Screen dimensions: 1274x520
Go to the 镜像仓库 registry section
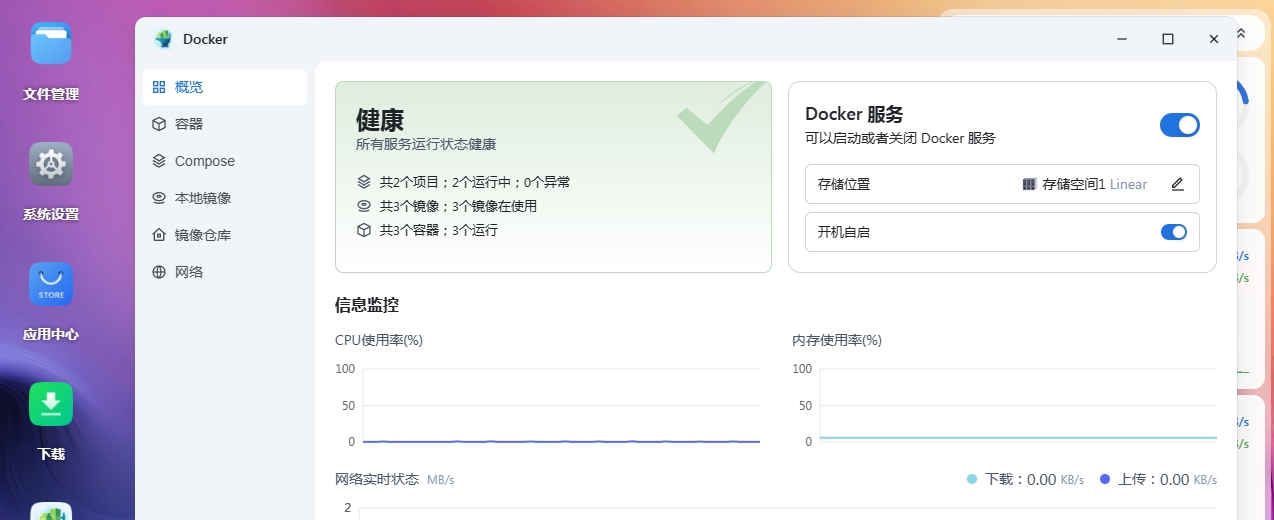point(225,235)
